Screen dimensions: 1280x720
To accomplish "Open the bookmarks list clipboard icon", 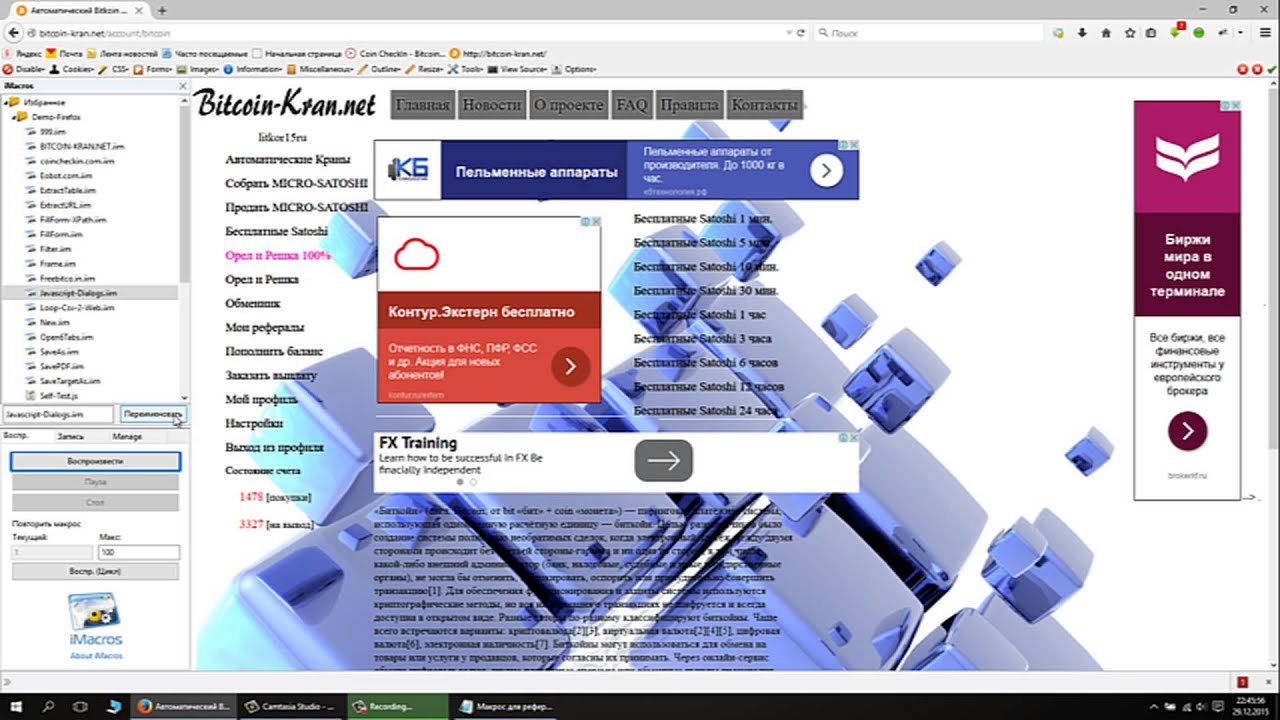I will 1151,33.
